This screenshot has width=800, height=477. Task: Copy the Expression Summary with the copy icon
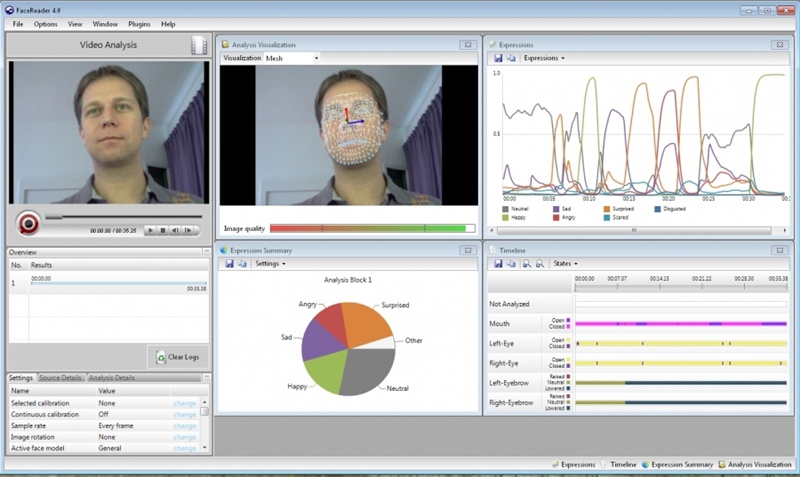[x=242, y=264]
